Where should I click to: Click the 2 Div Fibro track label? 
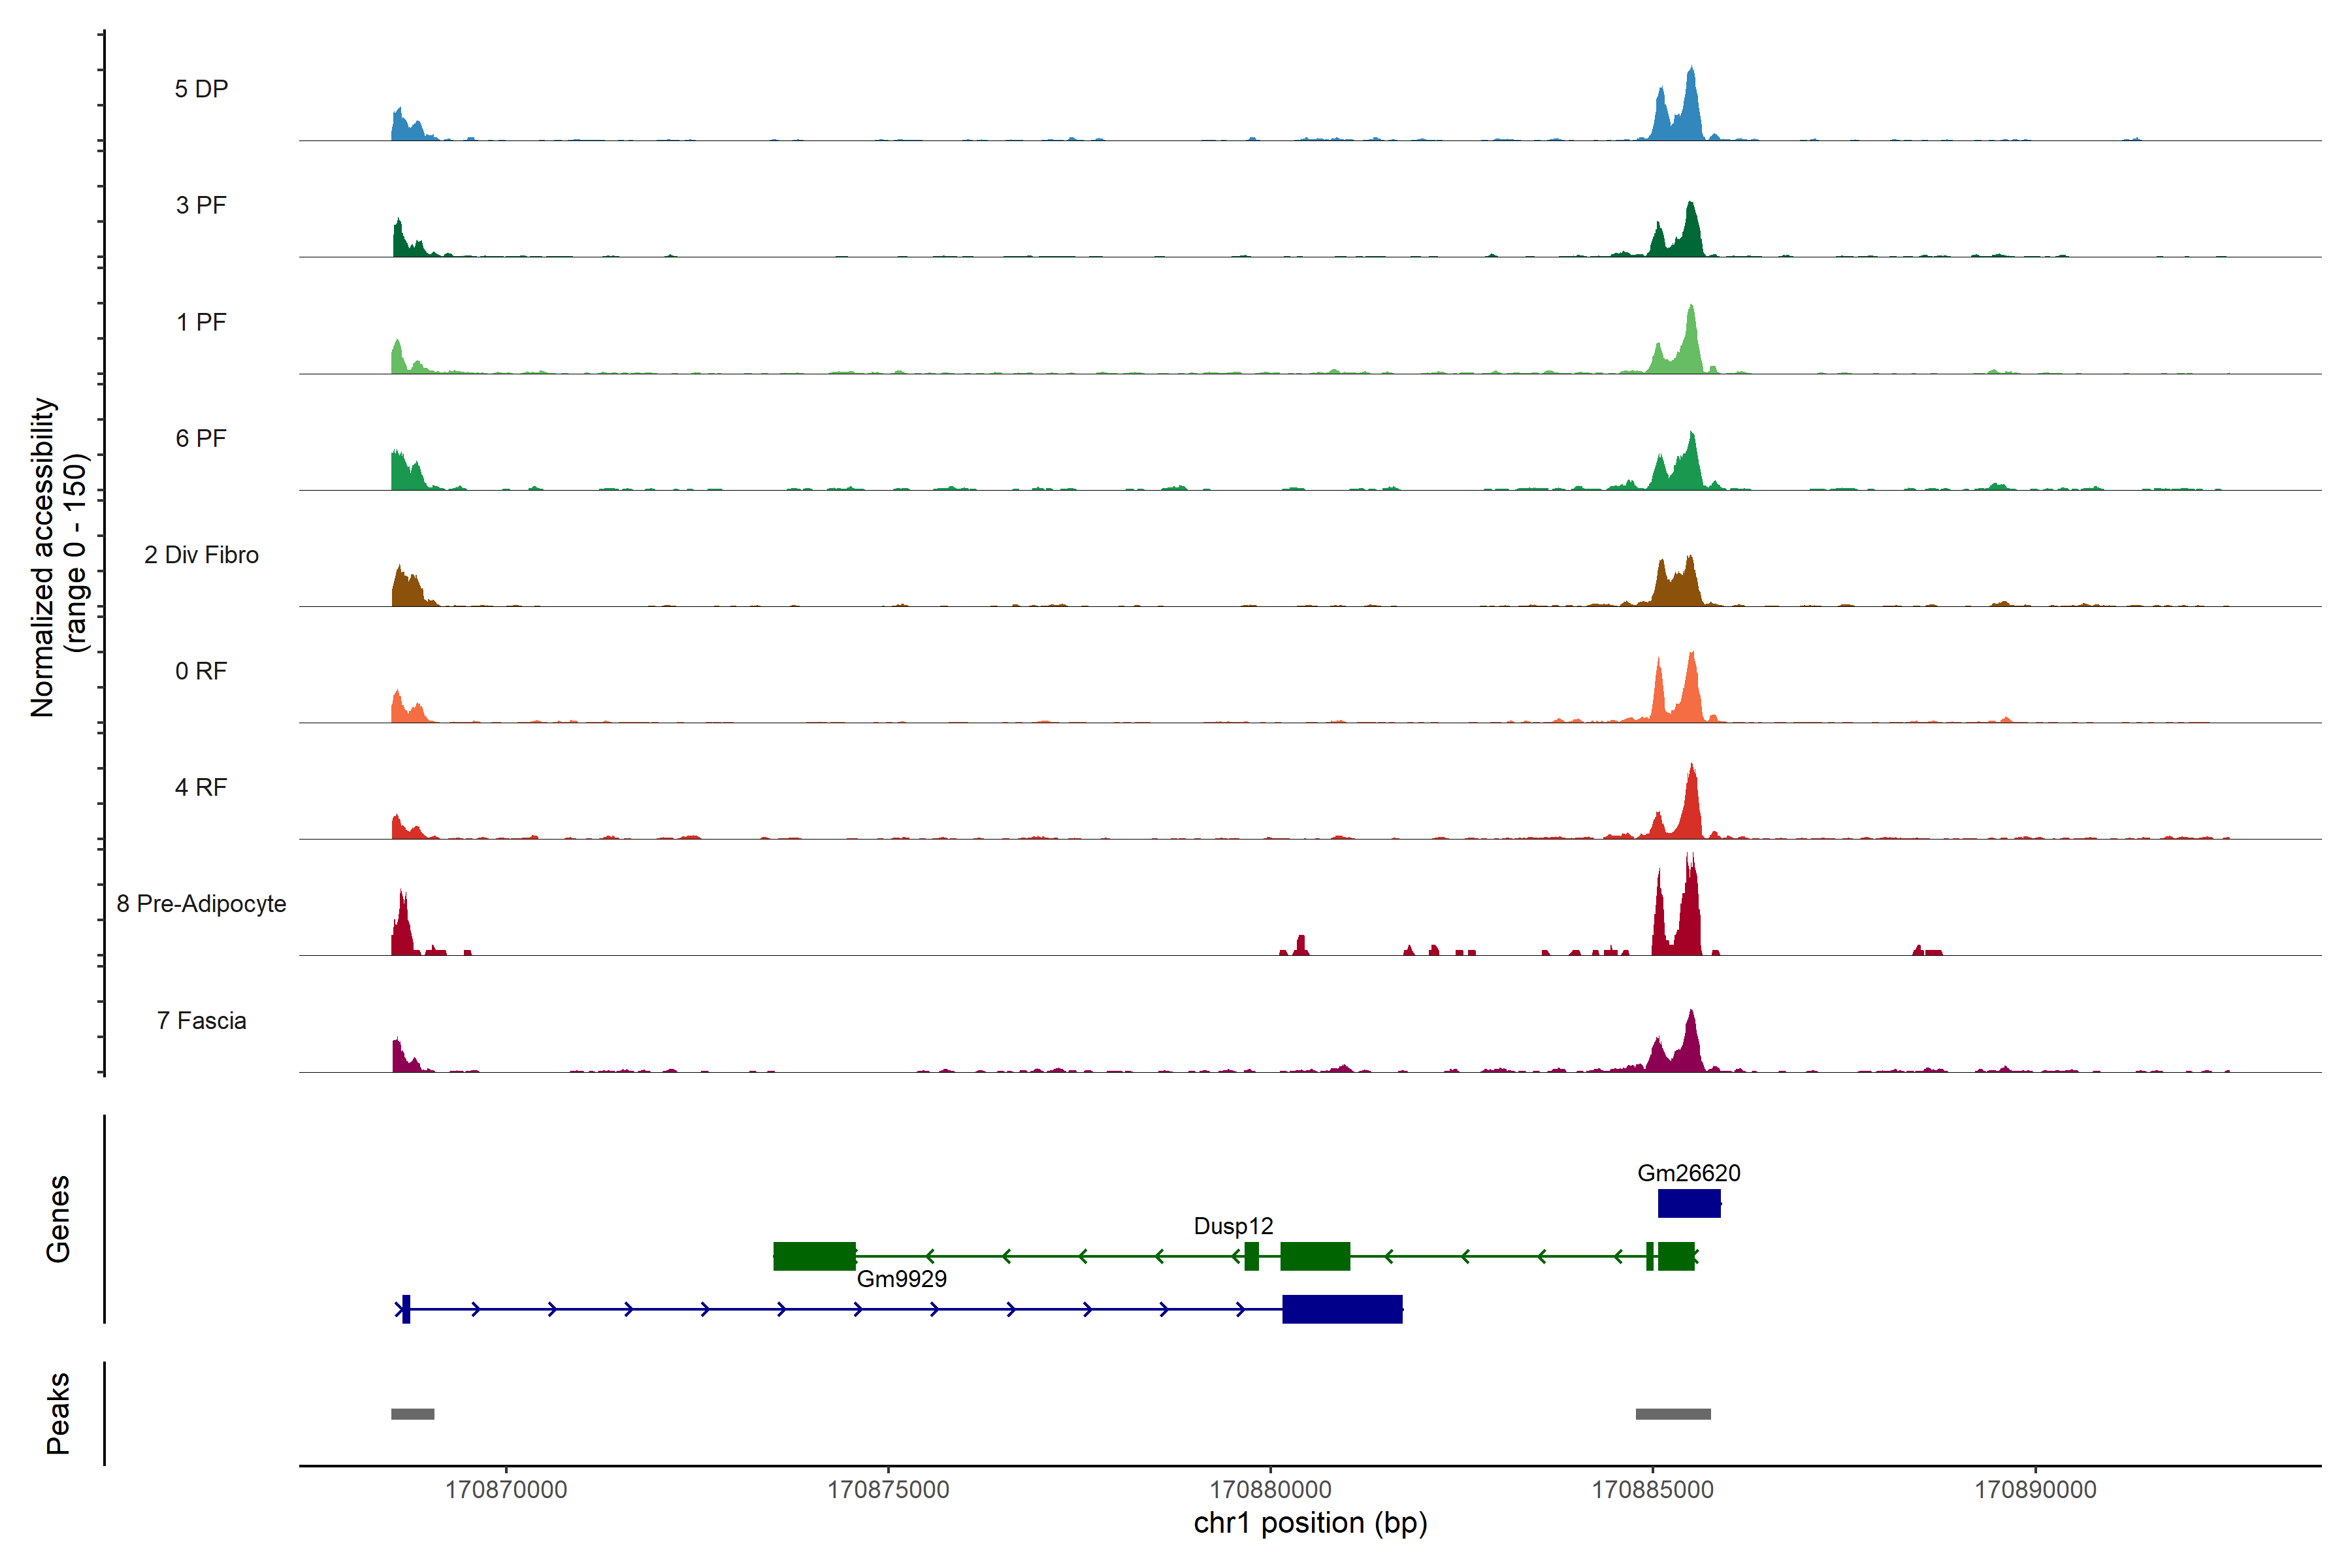[201, 555]
